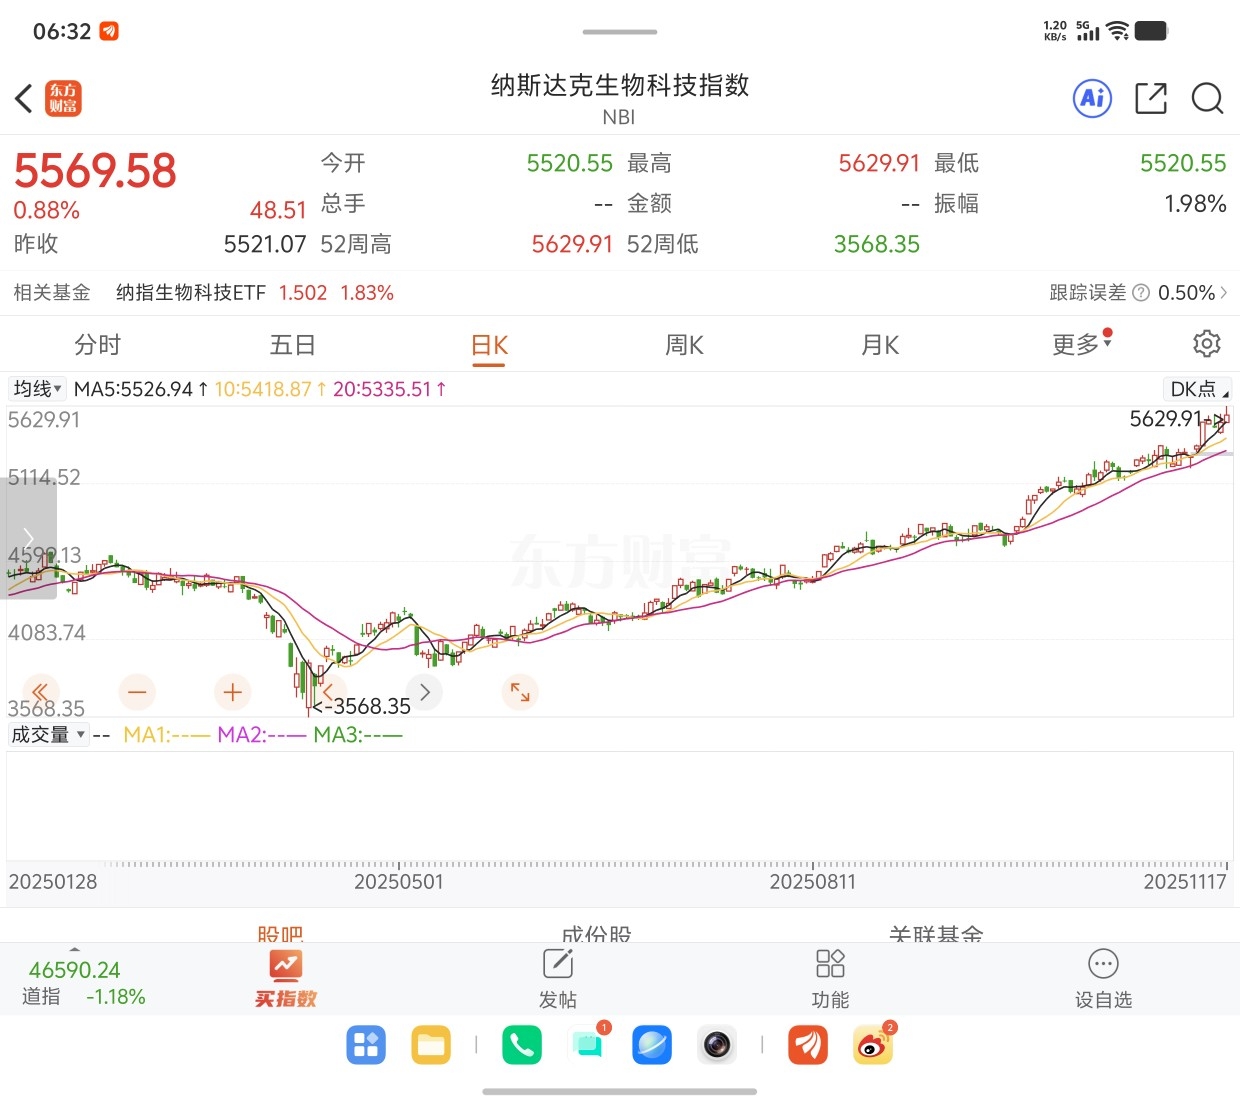Open the yellow files dock icon
This screenshot has height=1100, width=1240.
click(x=431, y=1045)
